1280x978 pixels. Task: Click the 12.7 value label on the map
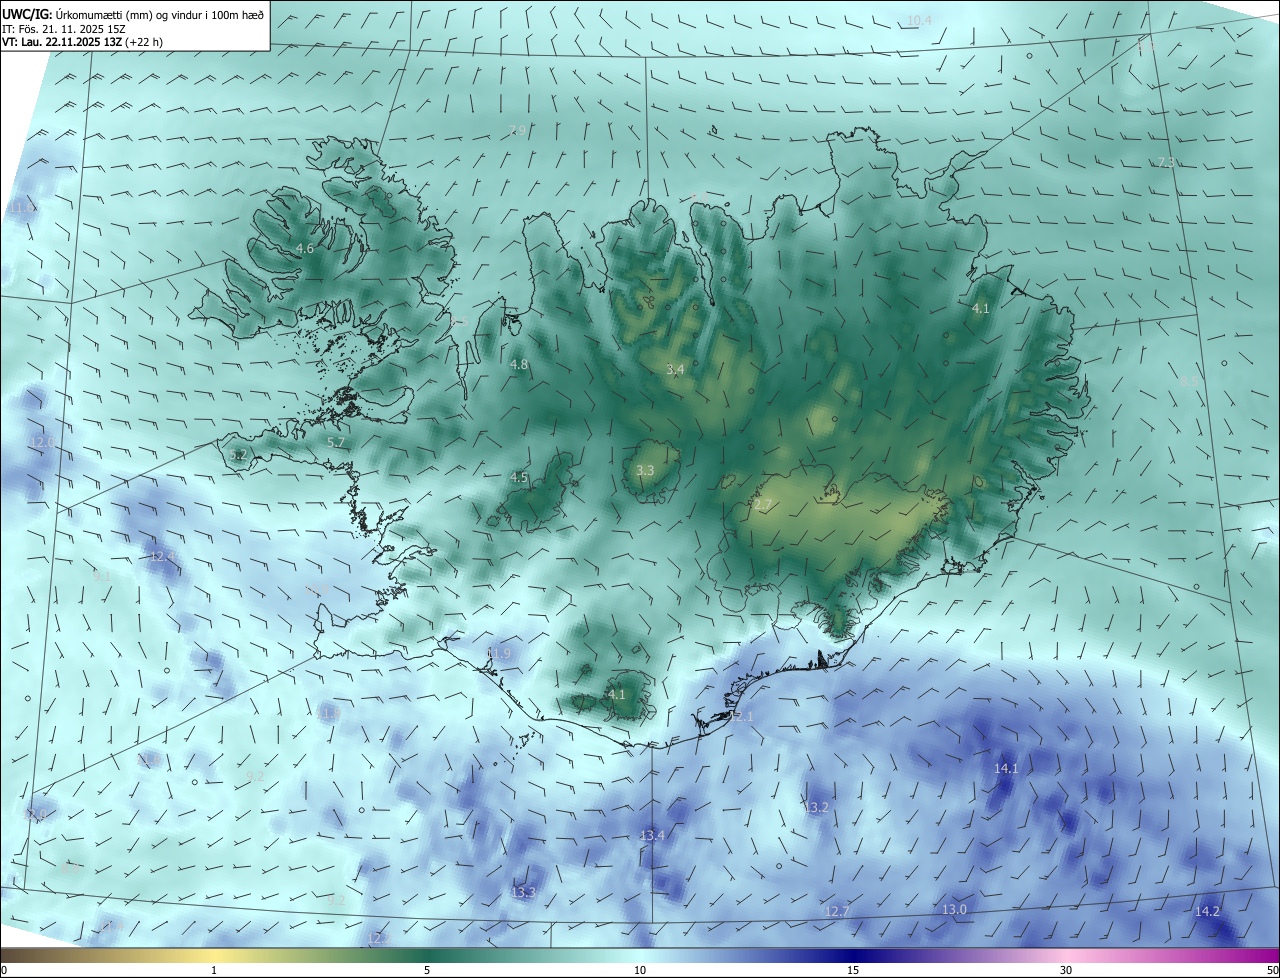pos(836,911)
